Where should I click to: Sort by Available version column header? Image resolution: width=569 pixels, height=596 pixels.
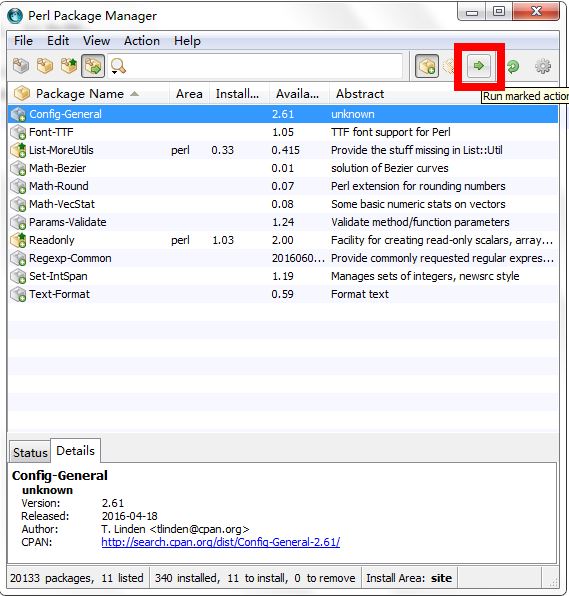(298, 94)
